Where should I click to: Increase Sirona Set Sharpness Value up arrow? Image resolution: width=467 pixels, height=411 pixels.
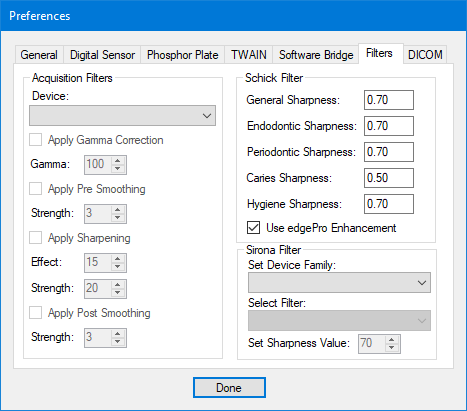[x=392, y=340]
